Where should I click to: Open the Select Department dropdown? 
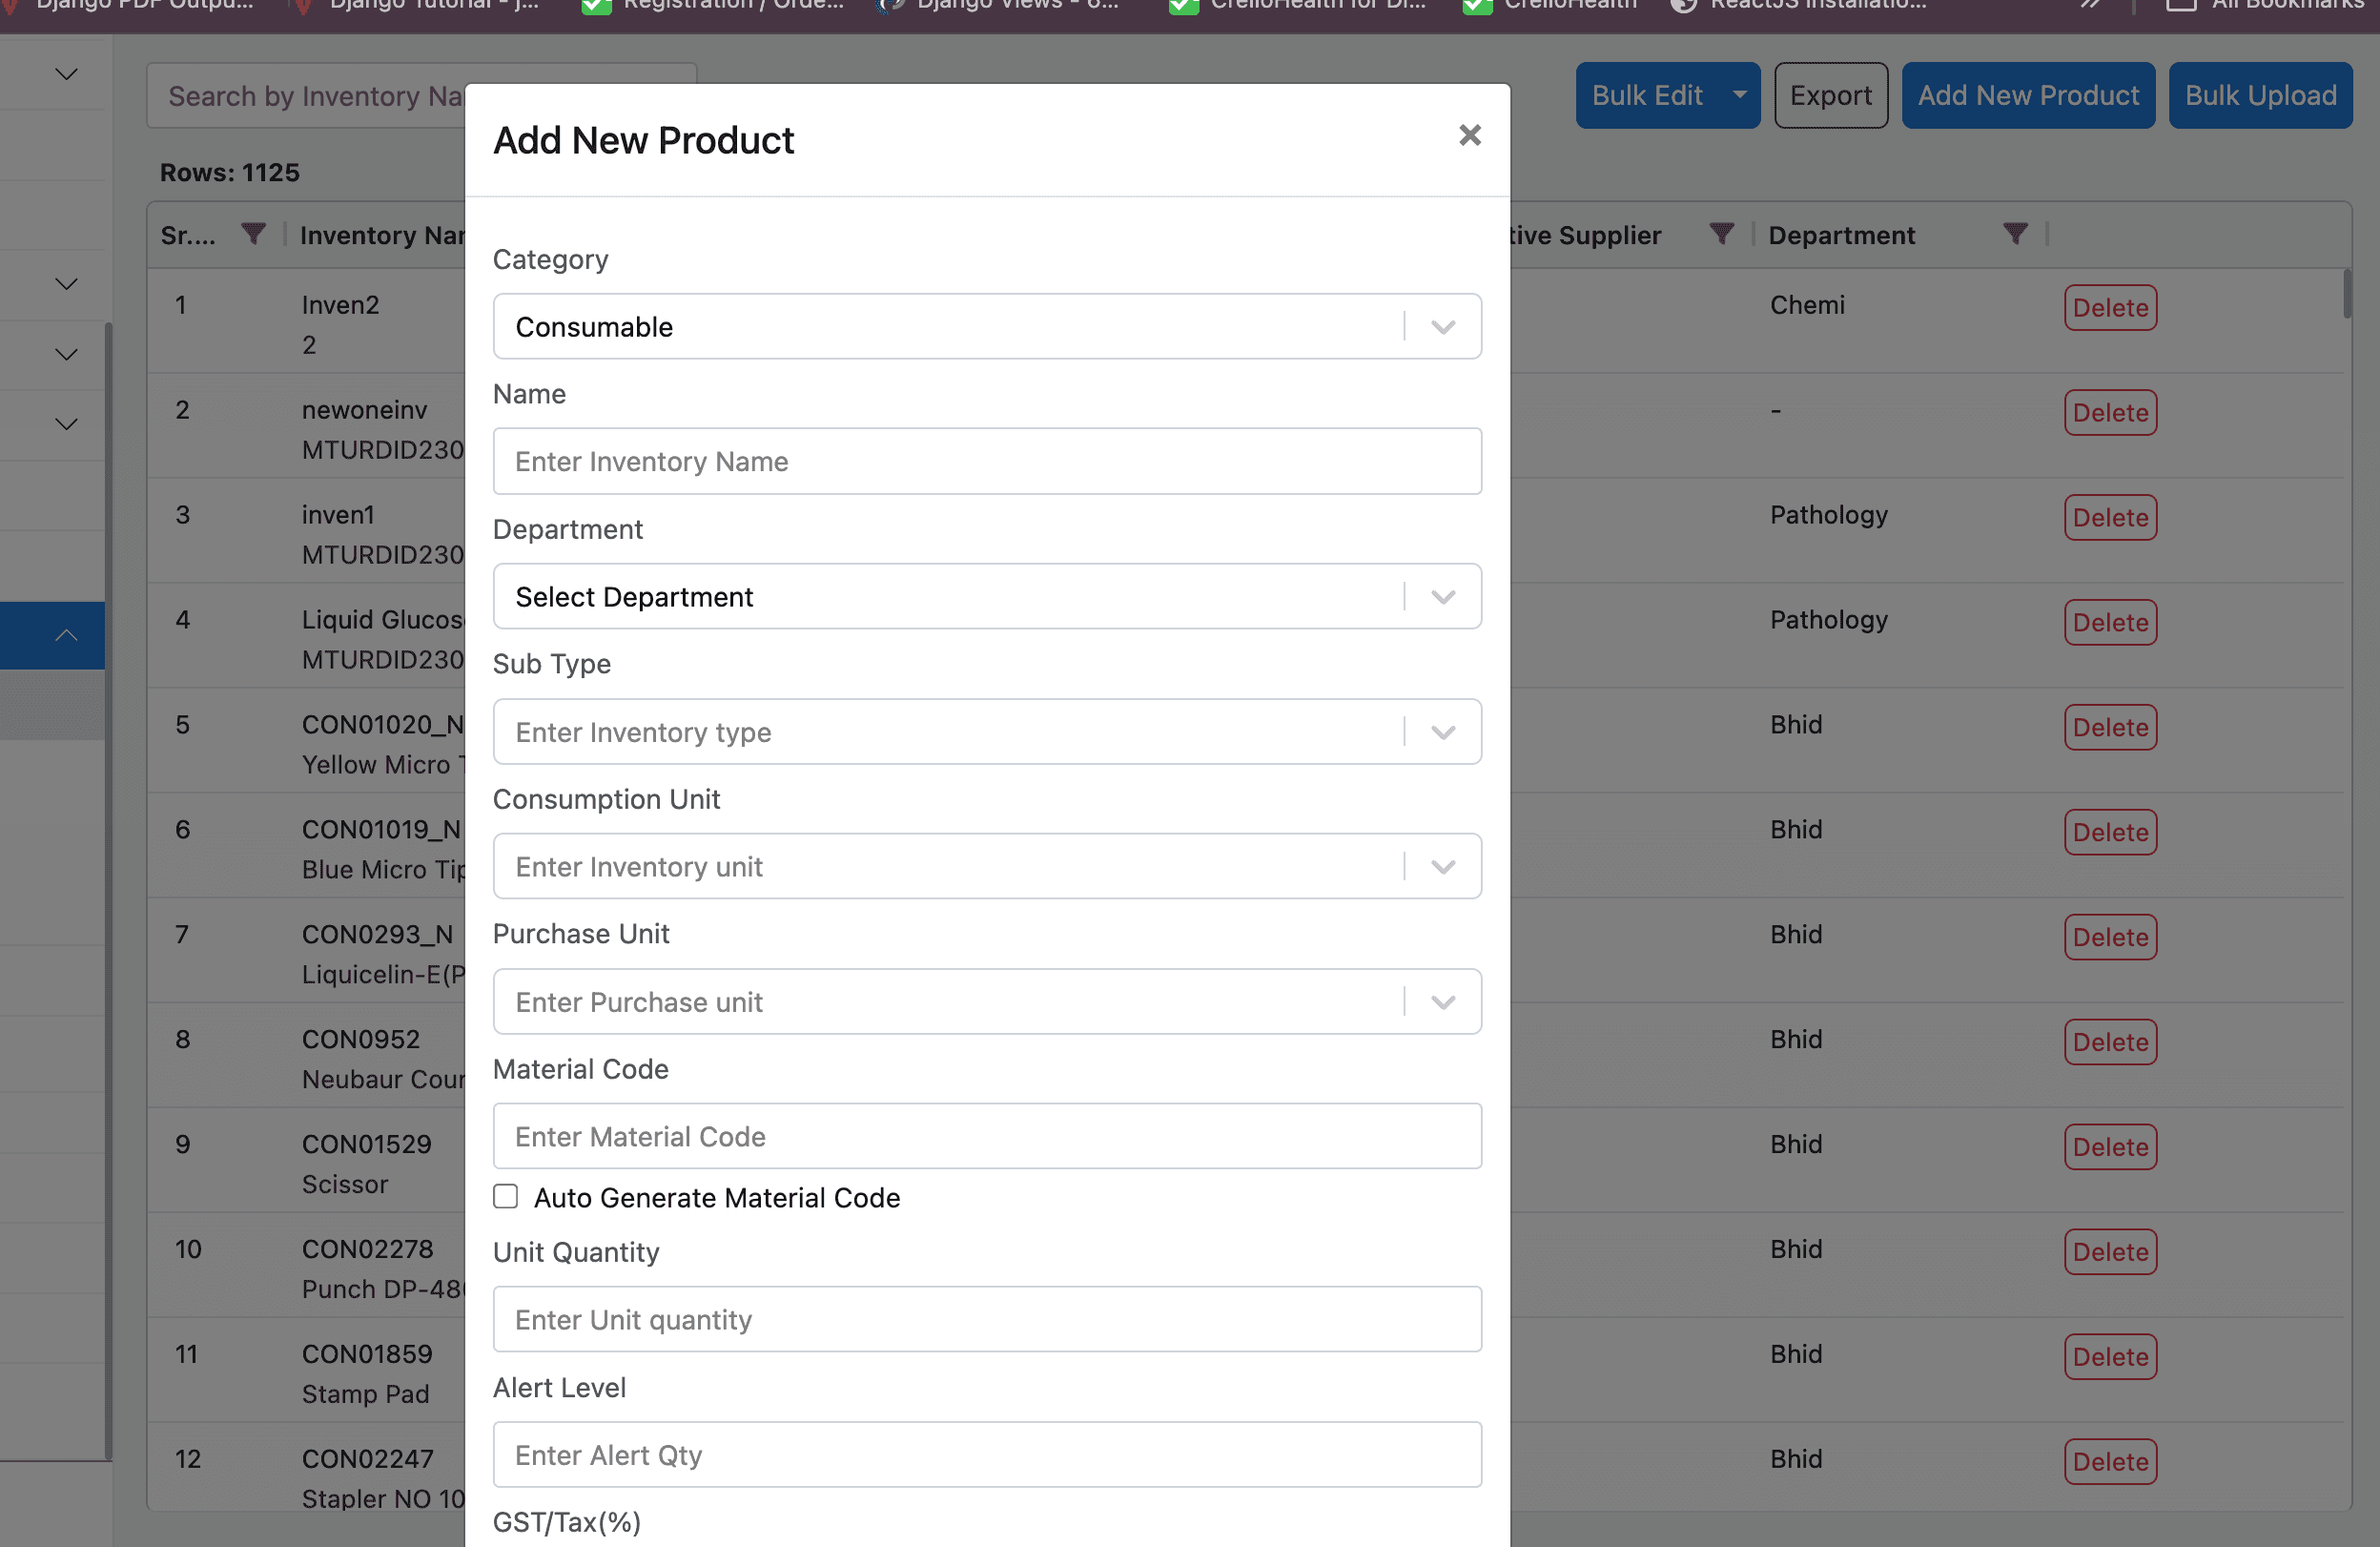(x=987, y=596)
